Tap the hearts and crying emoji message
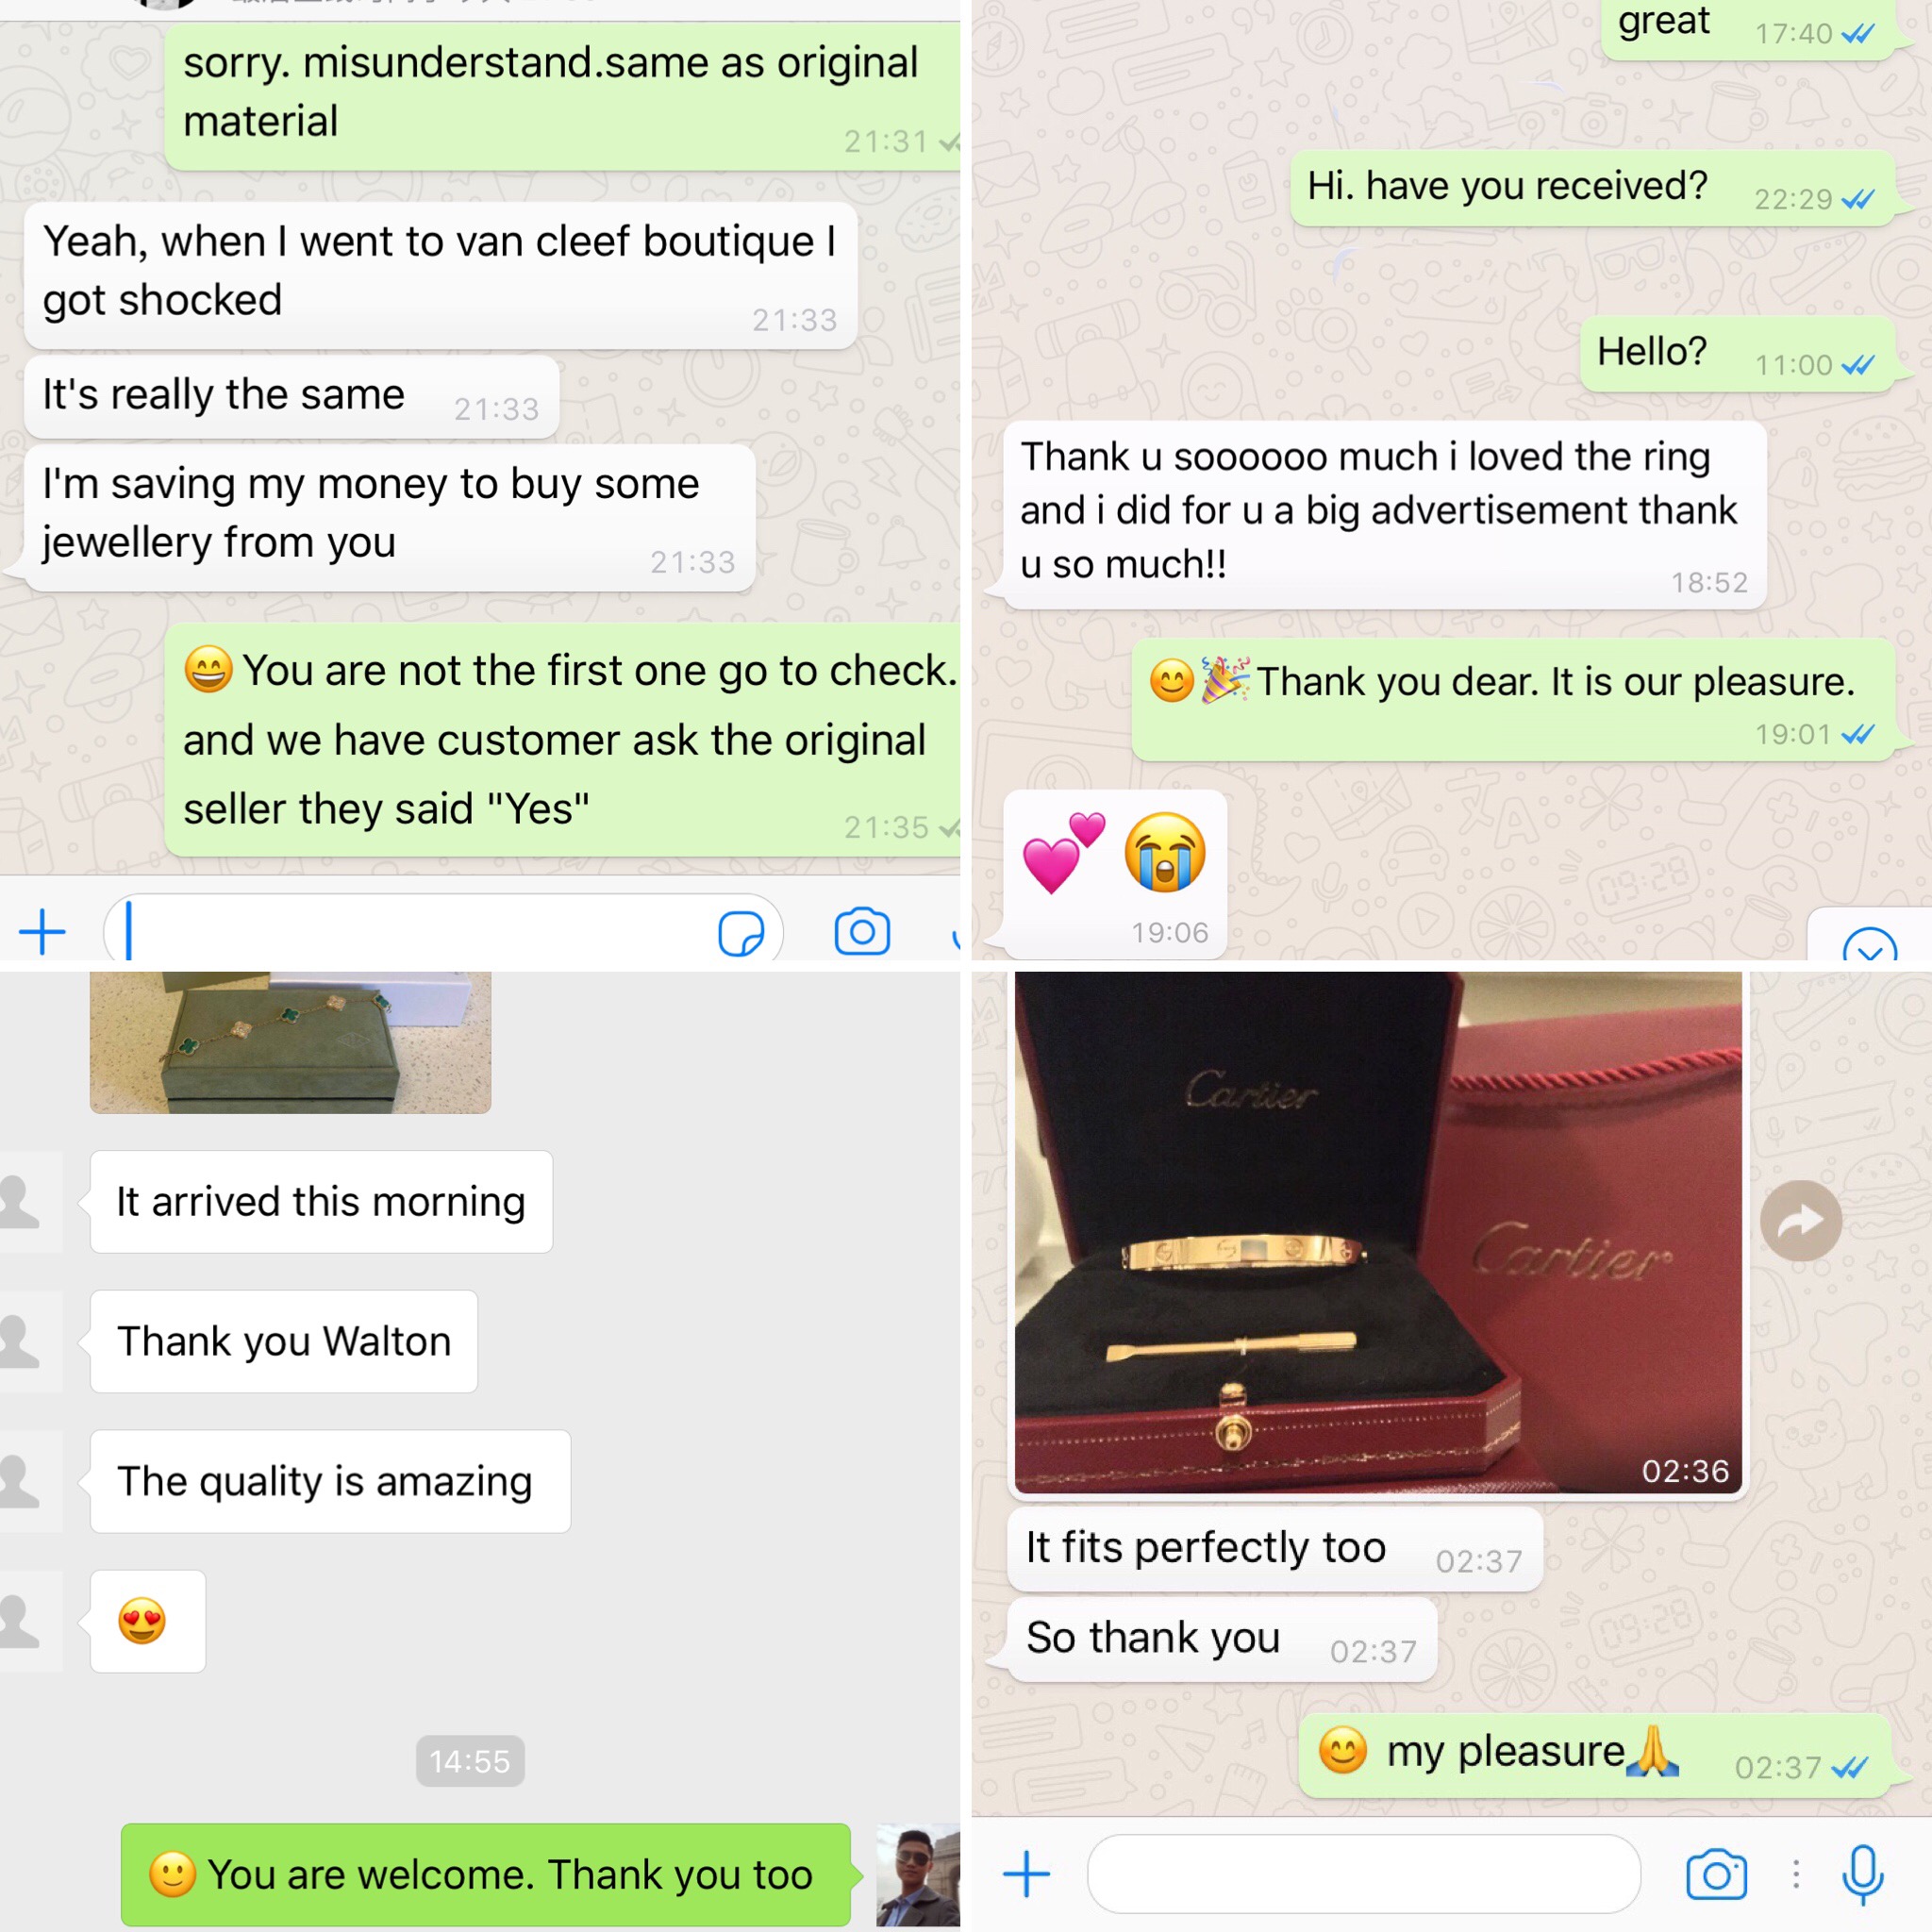The image size is (1932, 1932). point(1115,874)
